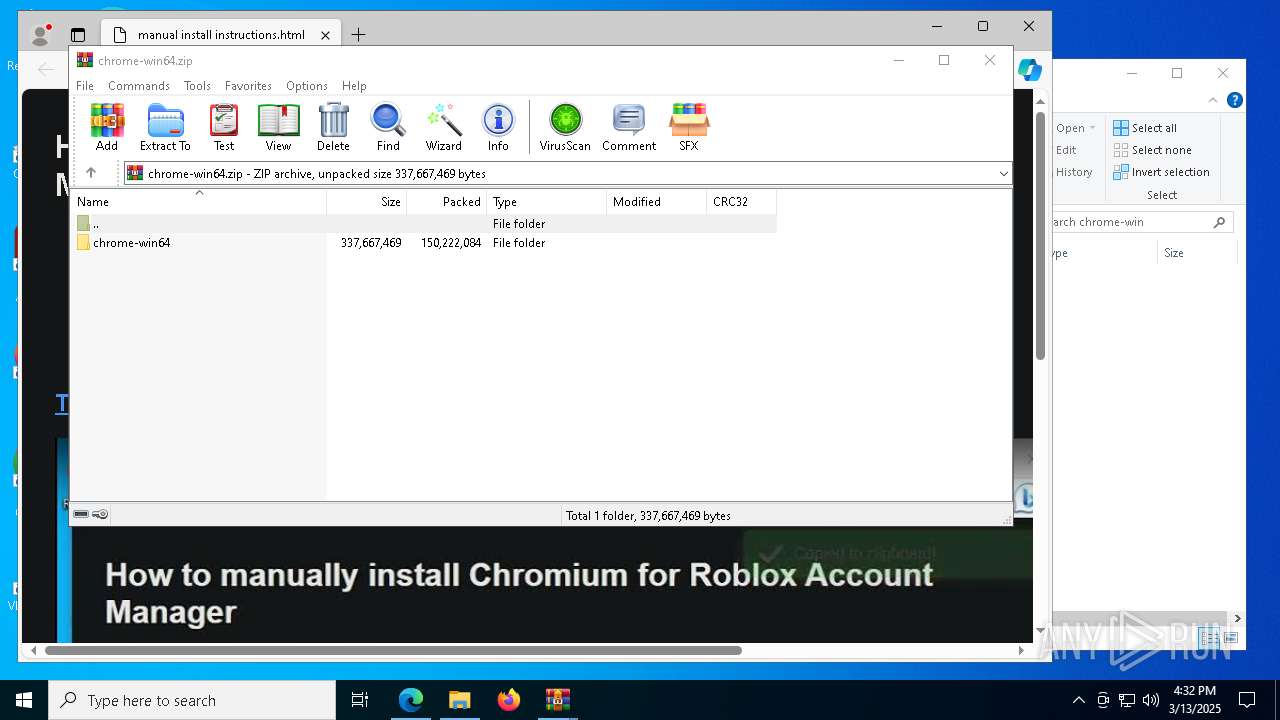Open Edge tab actions menu icon
This screenshot has width=1280, height=720.
coord(78,35)
